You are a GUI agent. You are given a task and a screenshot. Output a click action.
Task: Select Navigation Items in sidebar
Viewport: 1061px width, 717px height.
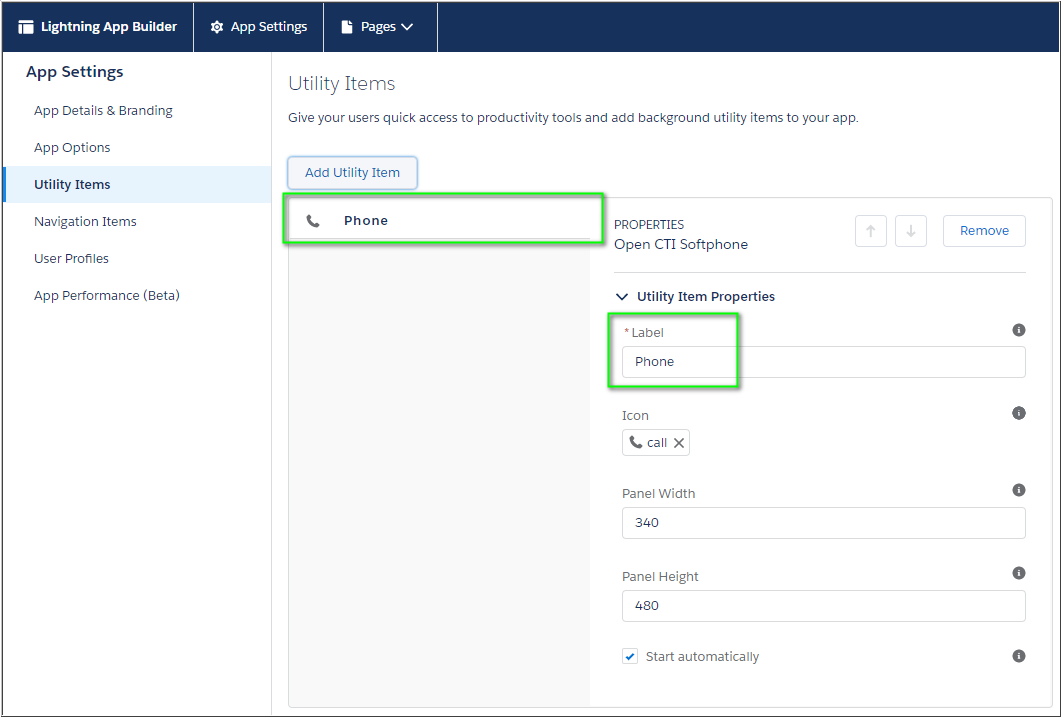[x=85, y=222]
